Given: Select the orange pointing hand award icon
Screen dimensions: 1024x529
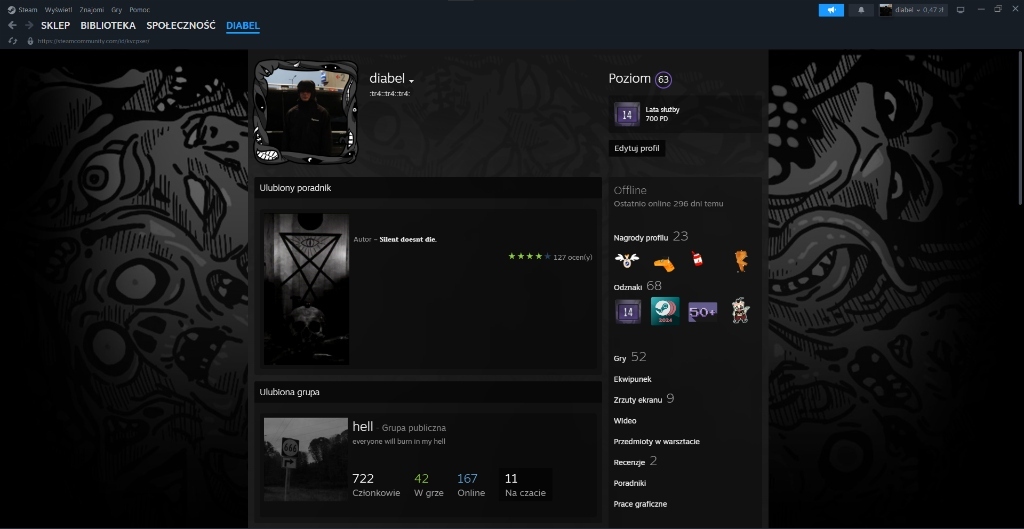Looking at the screenshot, I should pyautogui.click(x=664, y=264).
